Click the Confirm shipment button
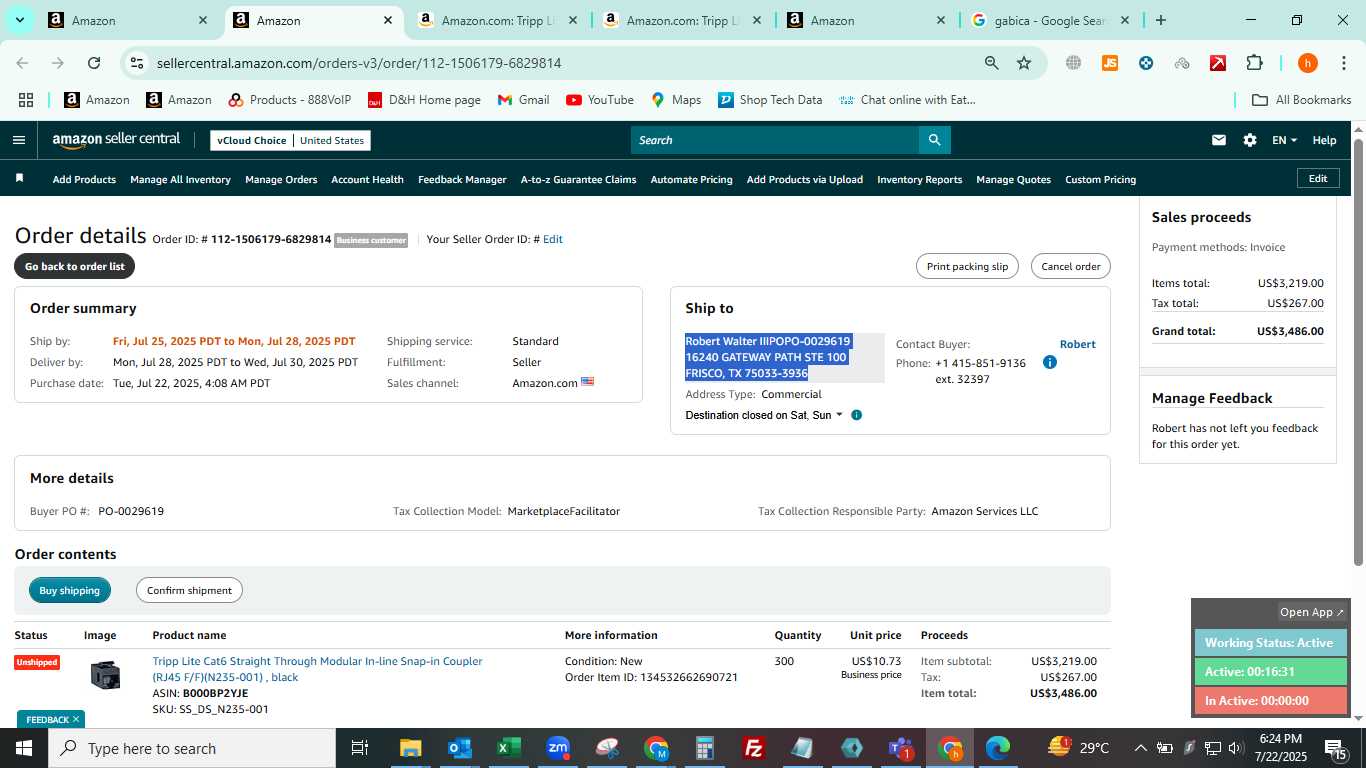 pyautogui.click(x=189, y=590)
